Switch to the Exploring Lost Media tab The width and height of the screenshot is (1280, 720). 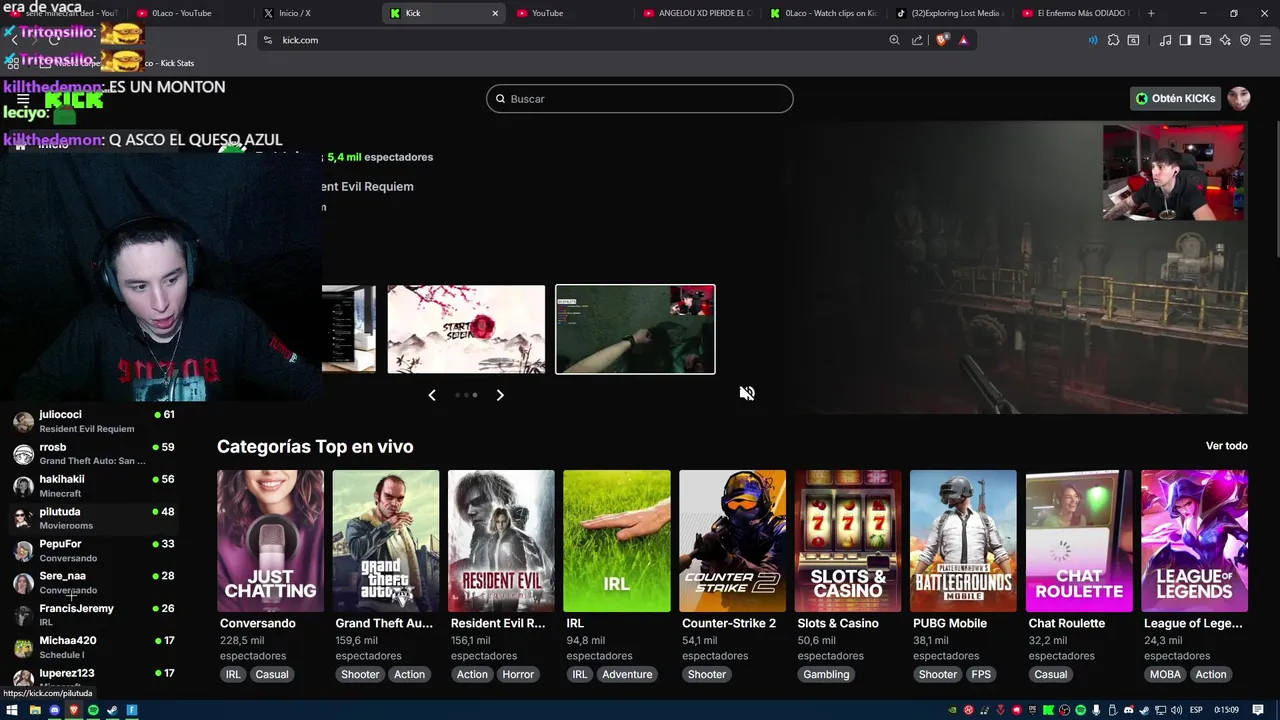pos(950,13)
